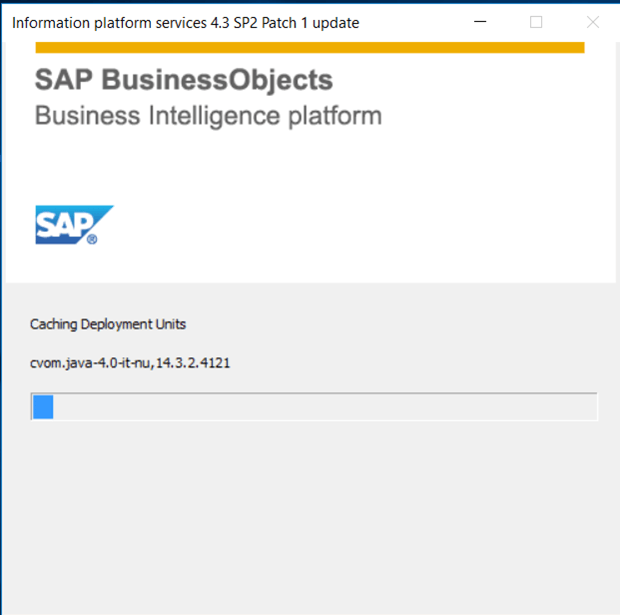Click the orange banner stripe

pos(310,47)
